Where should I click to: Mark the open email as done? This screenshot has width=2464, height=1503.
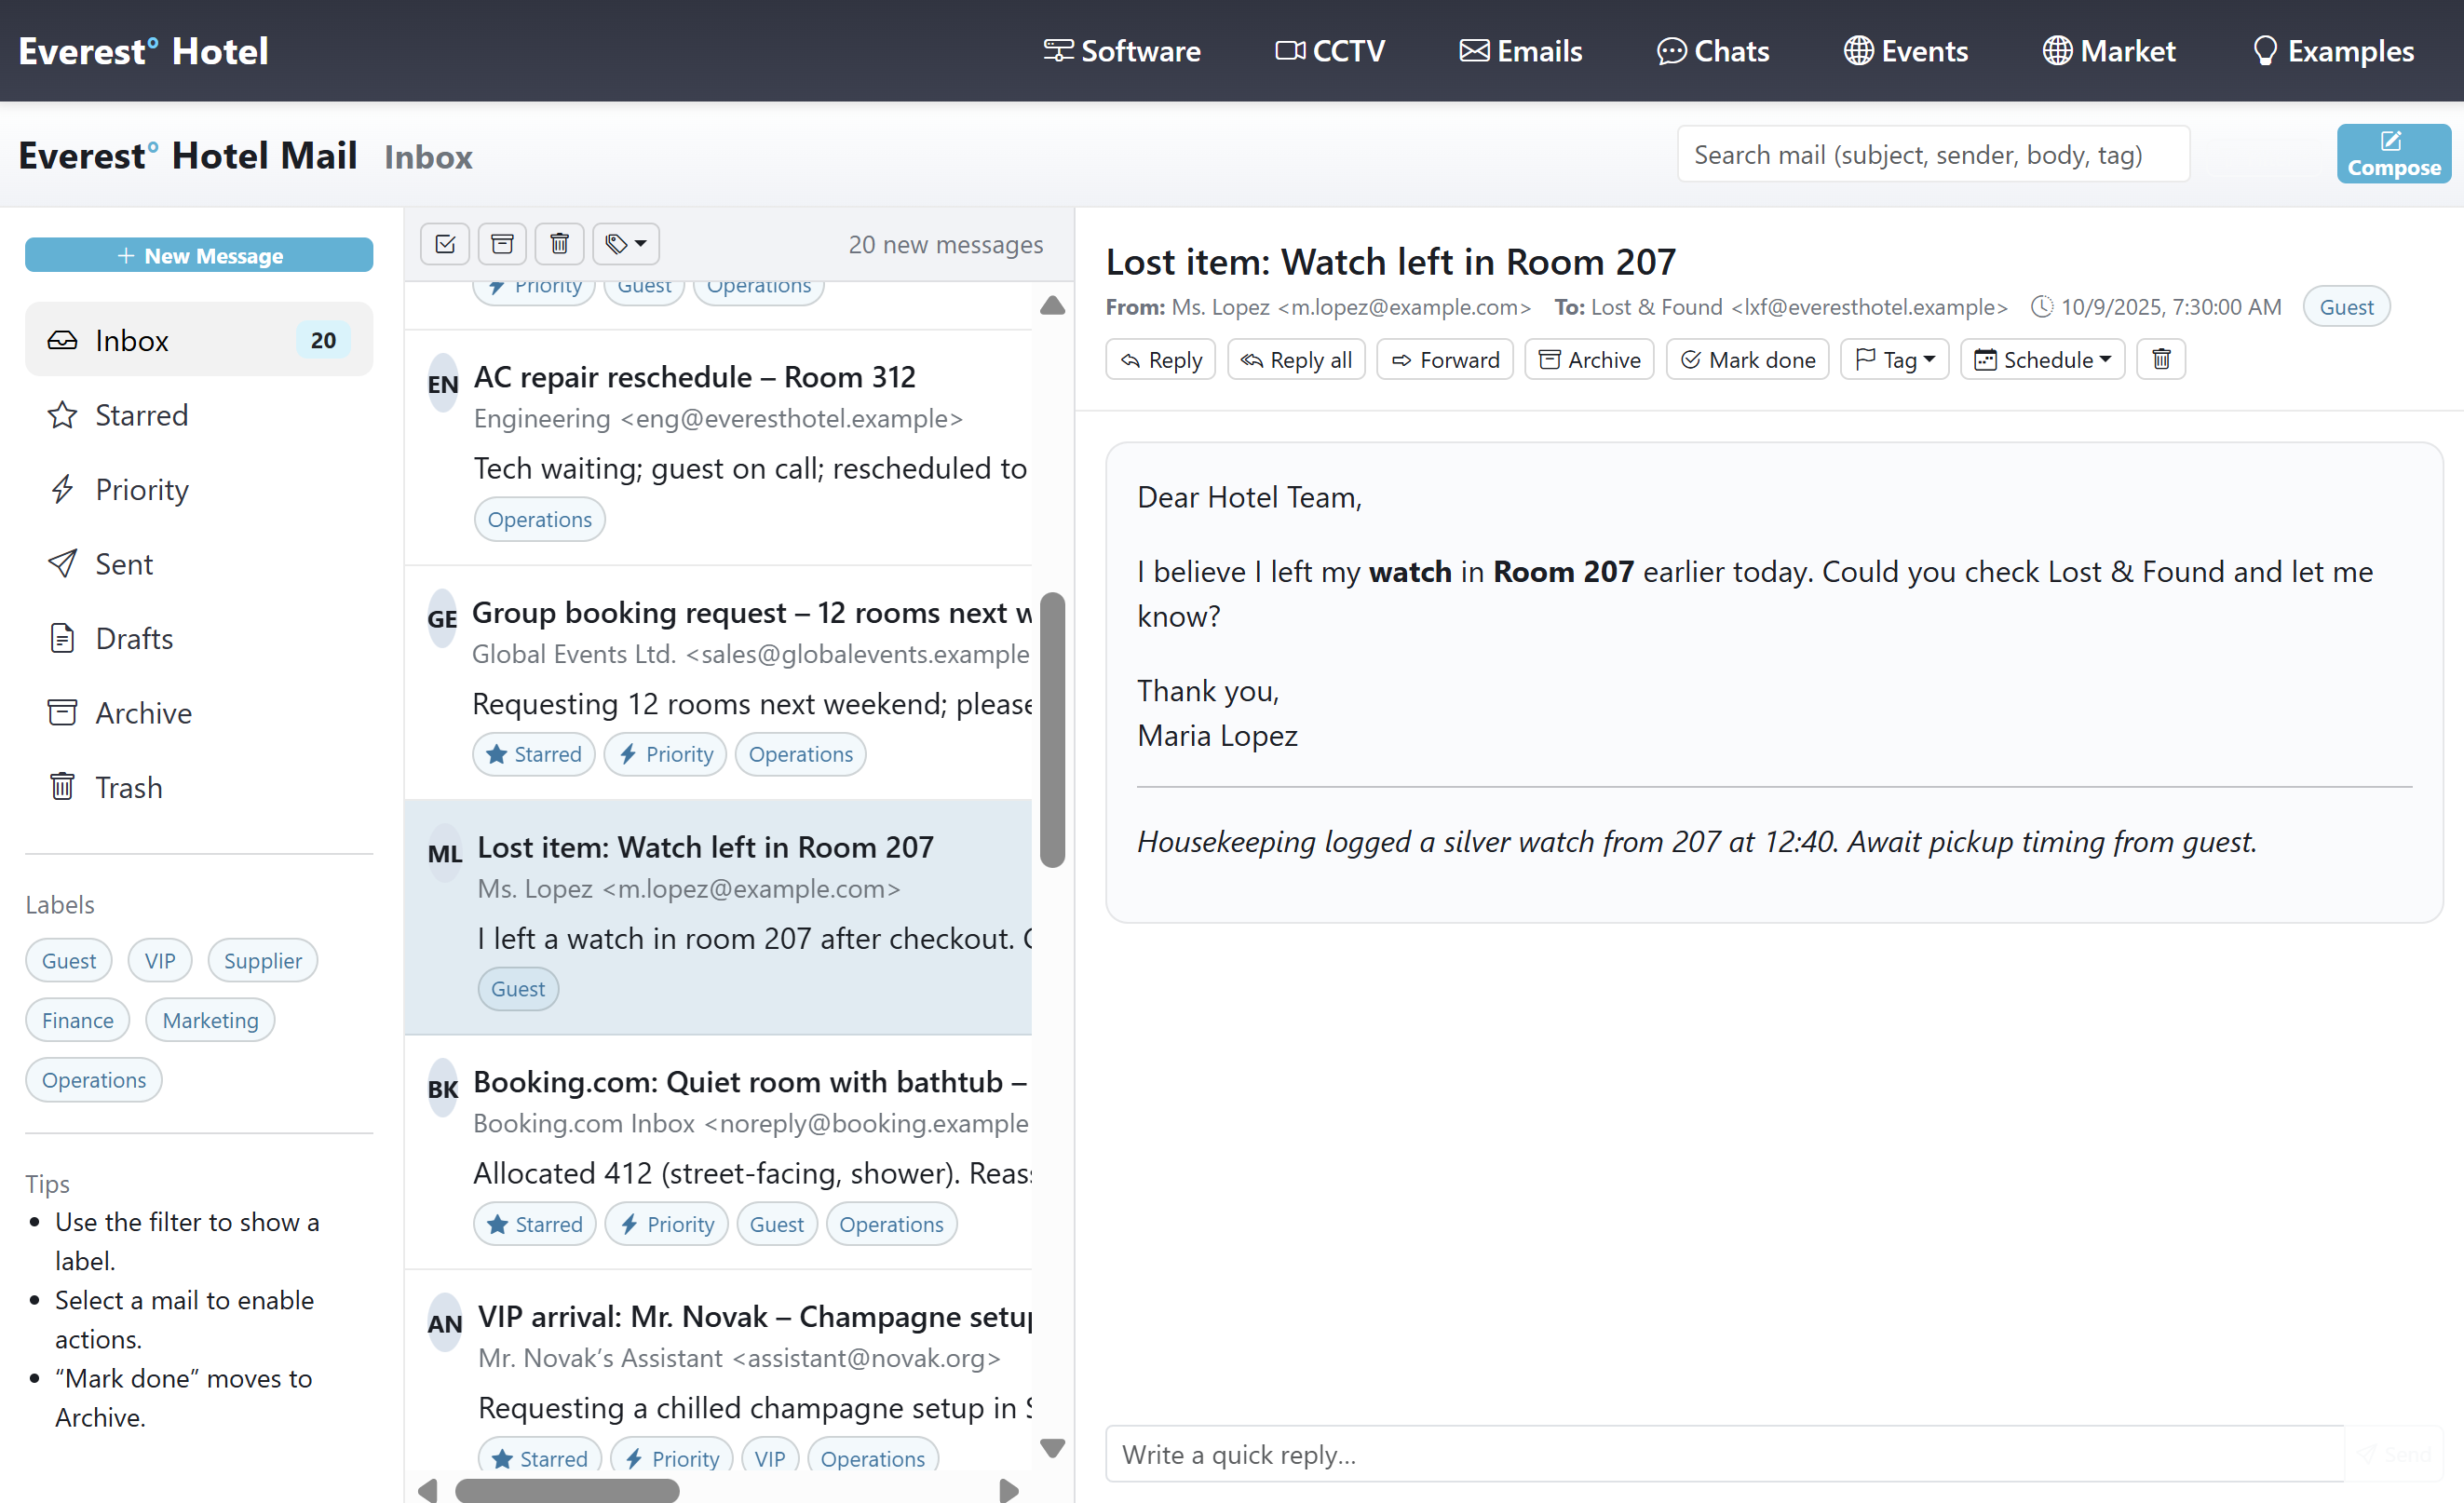click(x=1747, y=359)
